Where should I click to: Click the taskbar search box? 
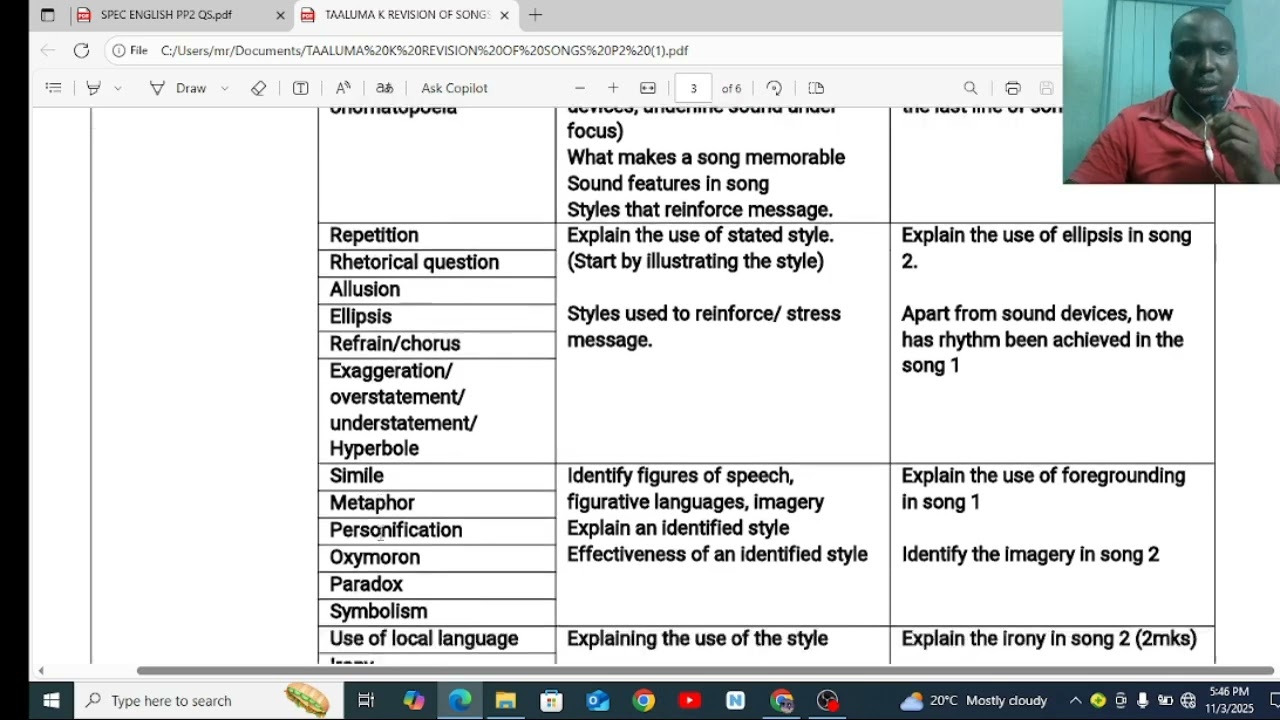click(x=207, y=700)
